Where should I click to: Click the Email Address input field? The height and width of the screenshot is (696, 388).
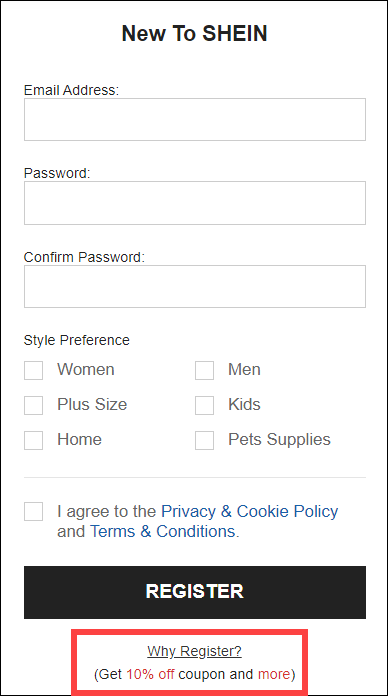(195, 119)
